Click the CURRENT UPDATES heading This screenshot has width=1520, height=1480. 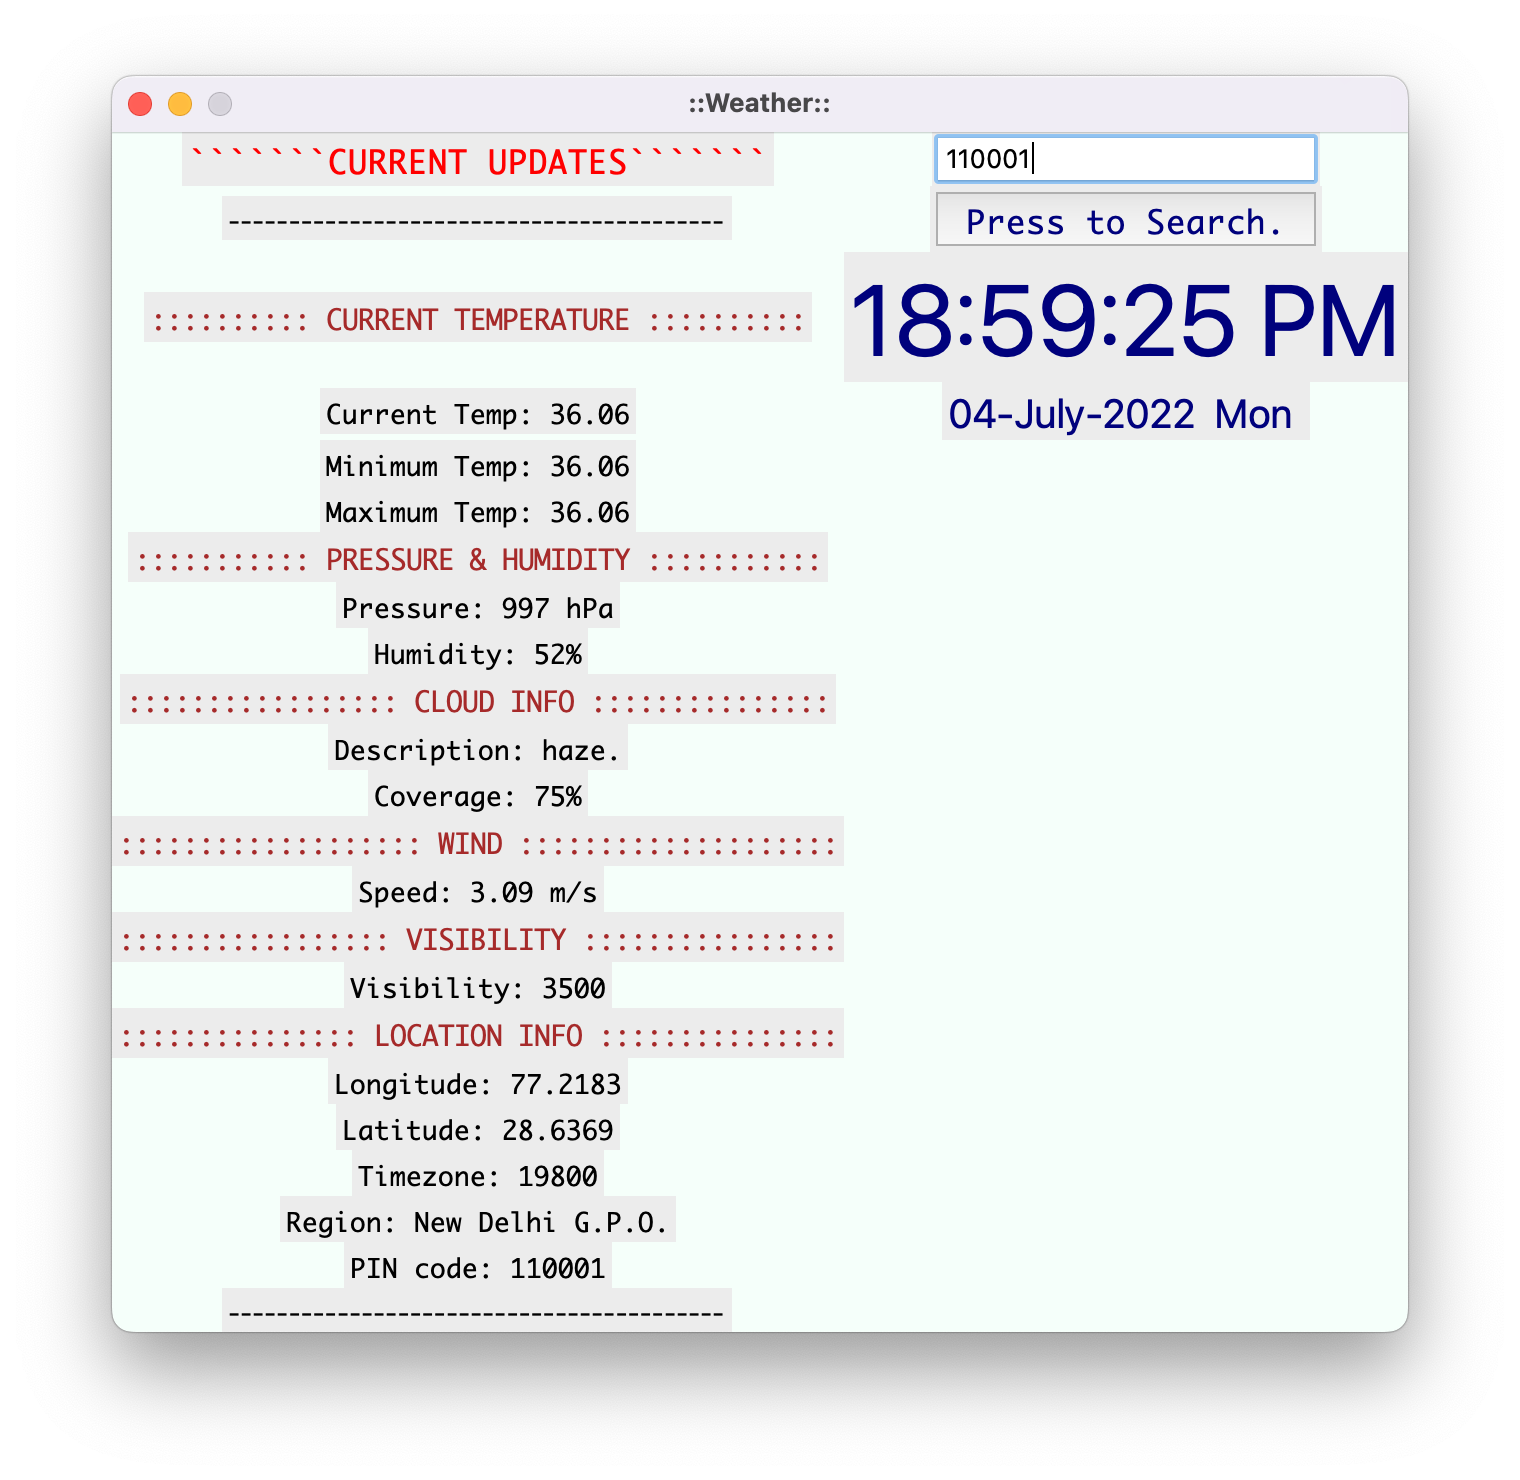[478, 161]
